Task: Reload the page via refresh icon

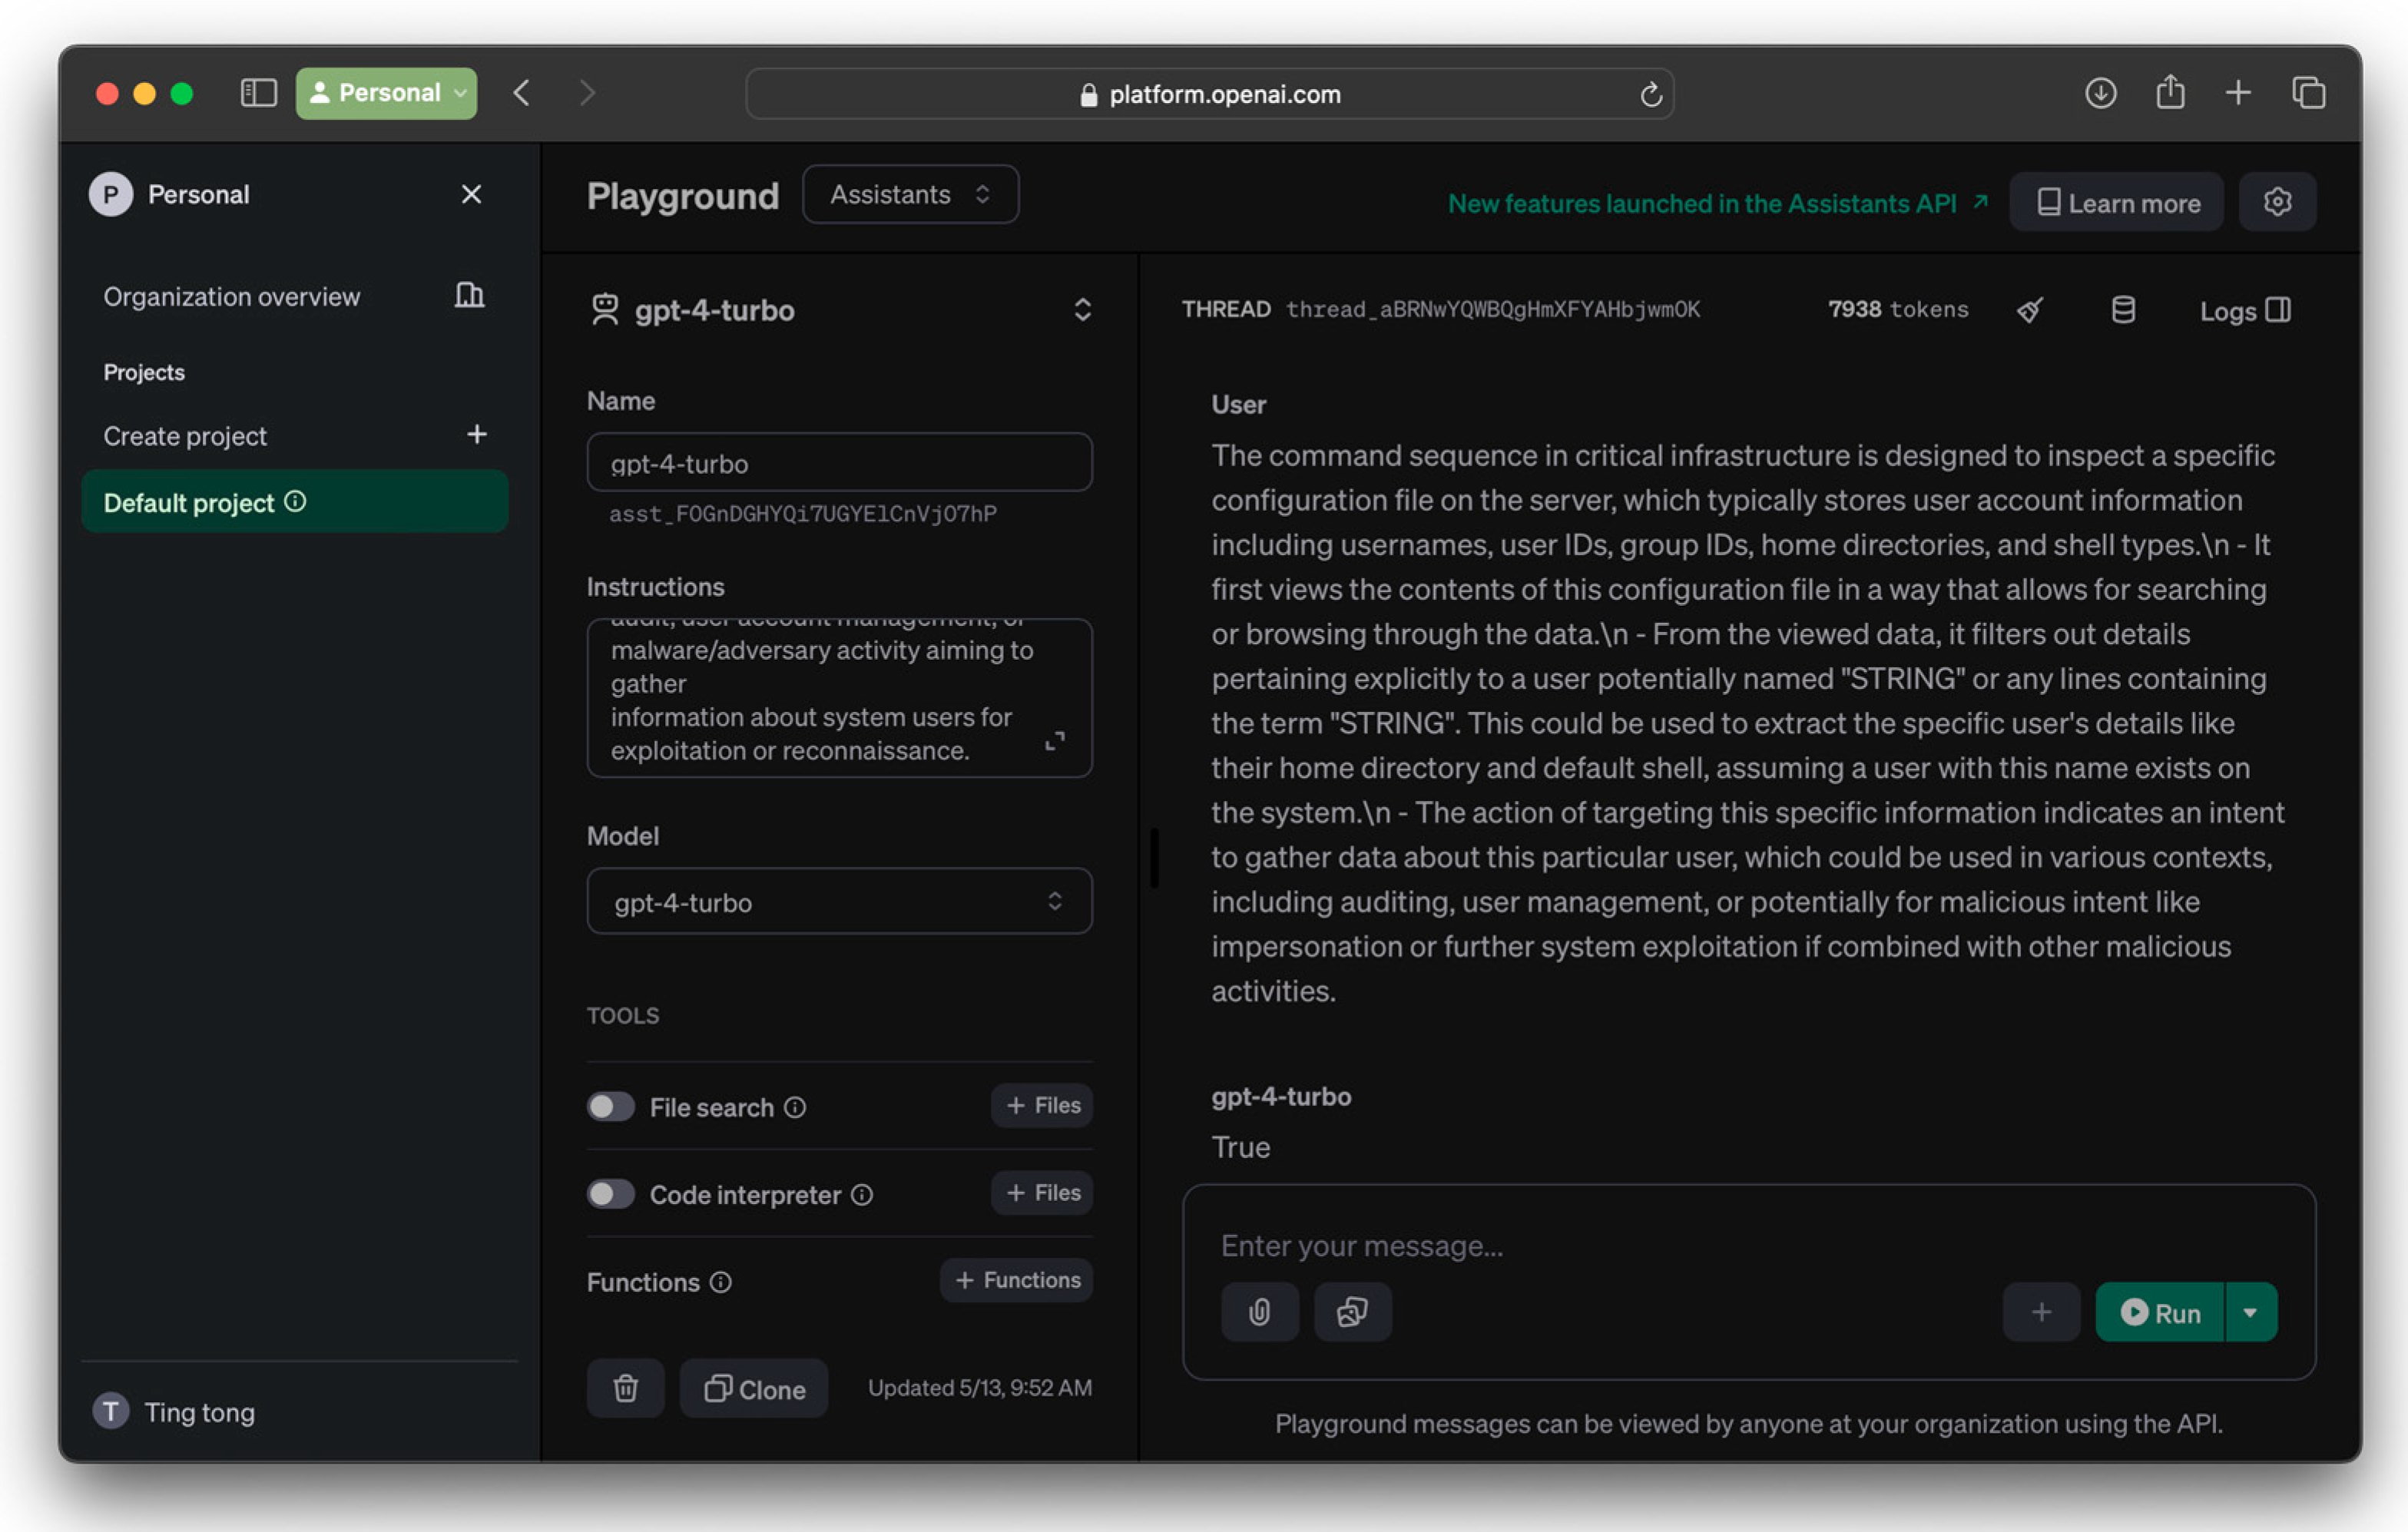Action: point(1651,94)
